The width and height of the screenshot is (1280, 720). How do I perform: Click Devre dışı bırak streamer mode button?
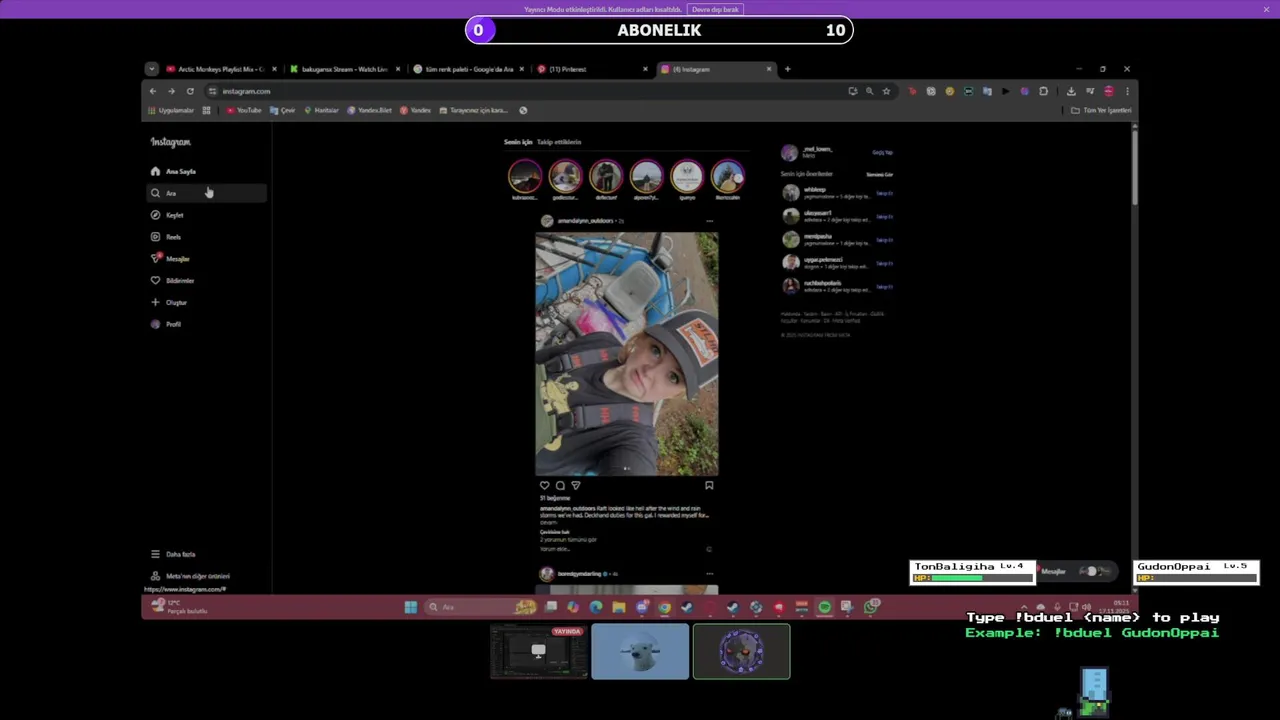[715, 9]
